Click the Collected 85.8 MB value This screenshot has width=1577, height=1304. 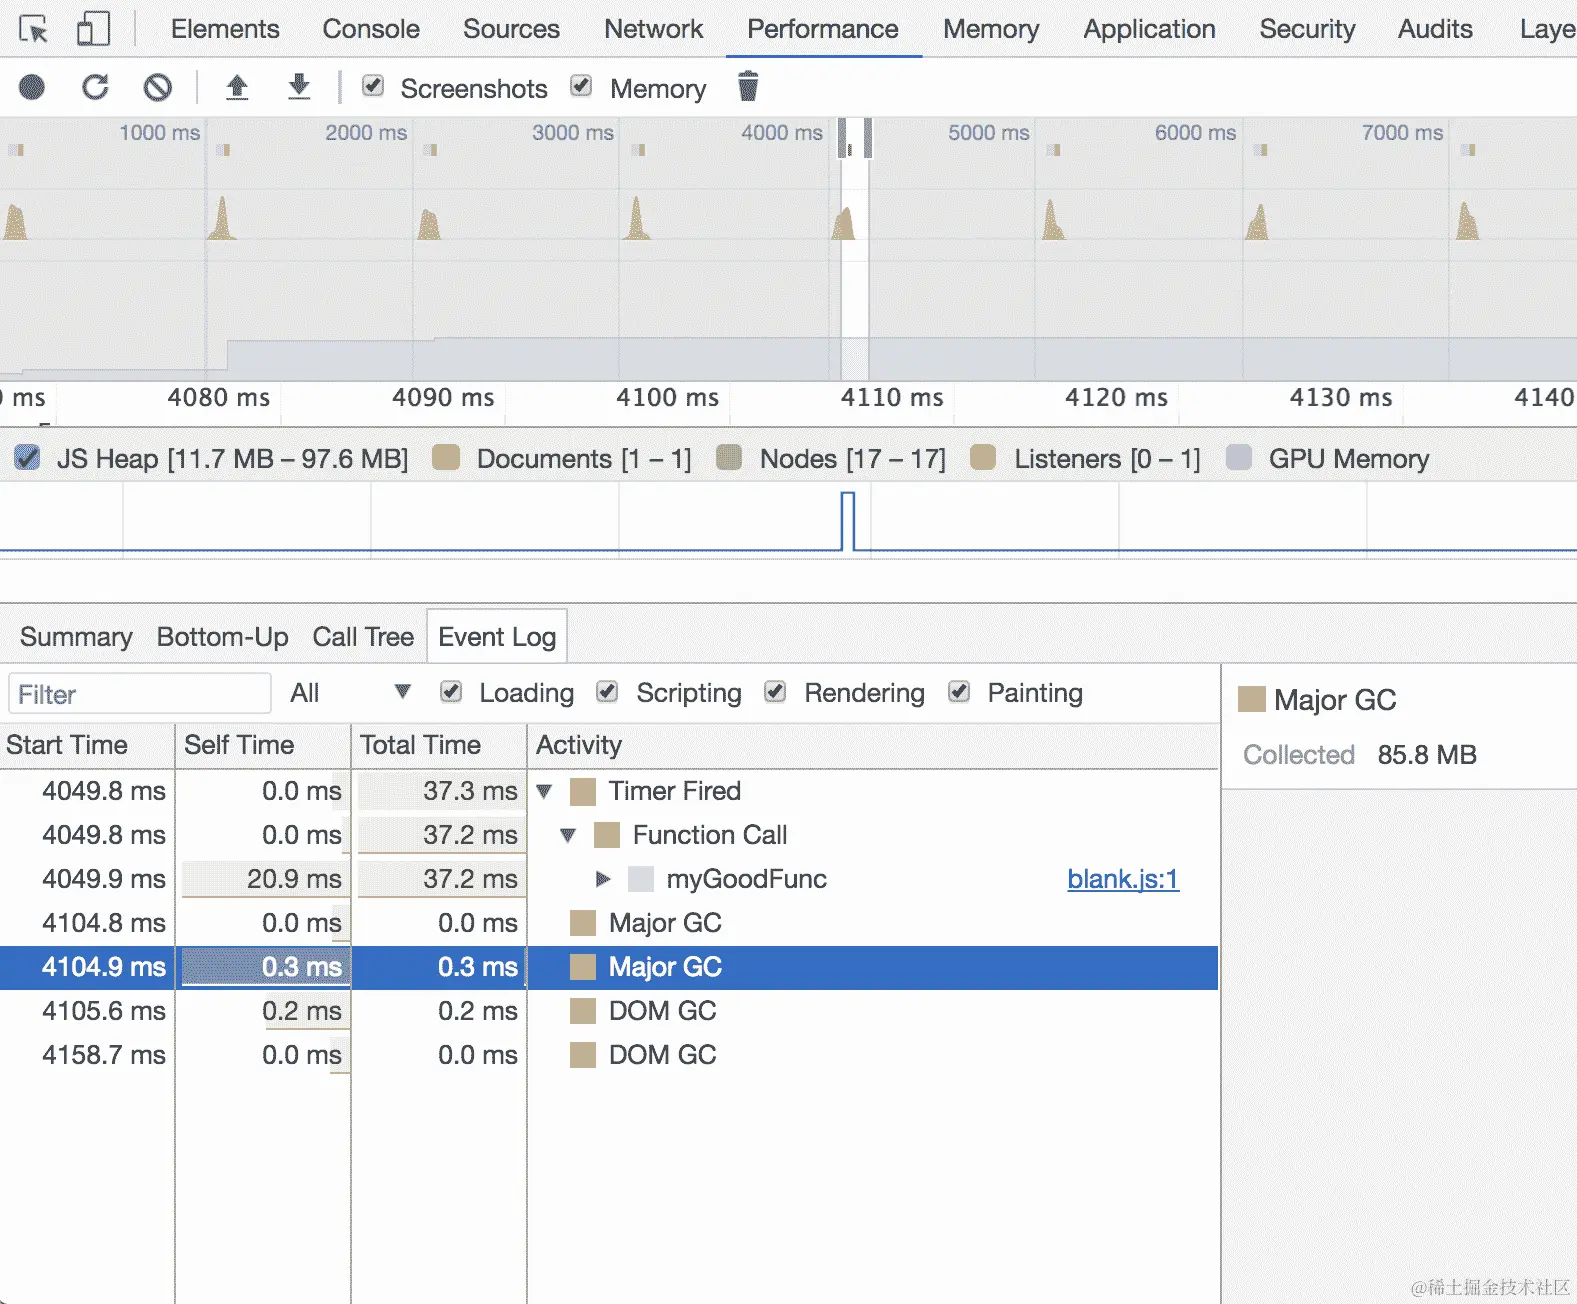1427,755
